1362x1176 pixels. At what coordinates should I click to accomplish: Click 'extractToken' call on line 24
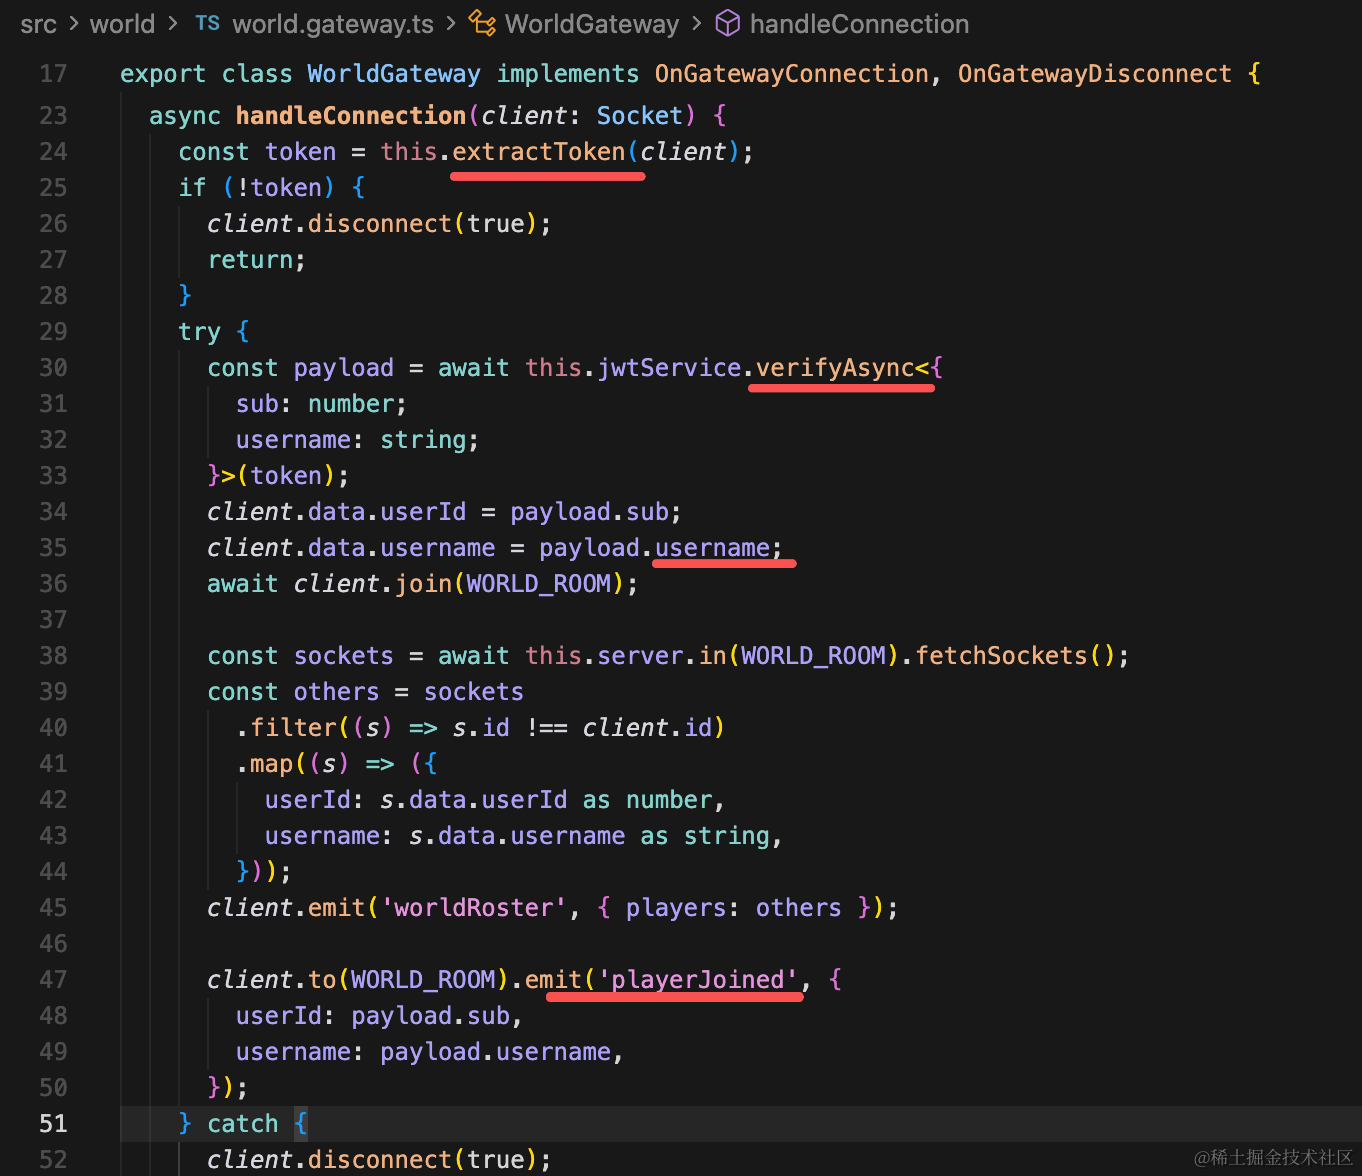(x=539, y=152)
